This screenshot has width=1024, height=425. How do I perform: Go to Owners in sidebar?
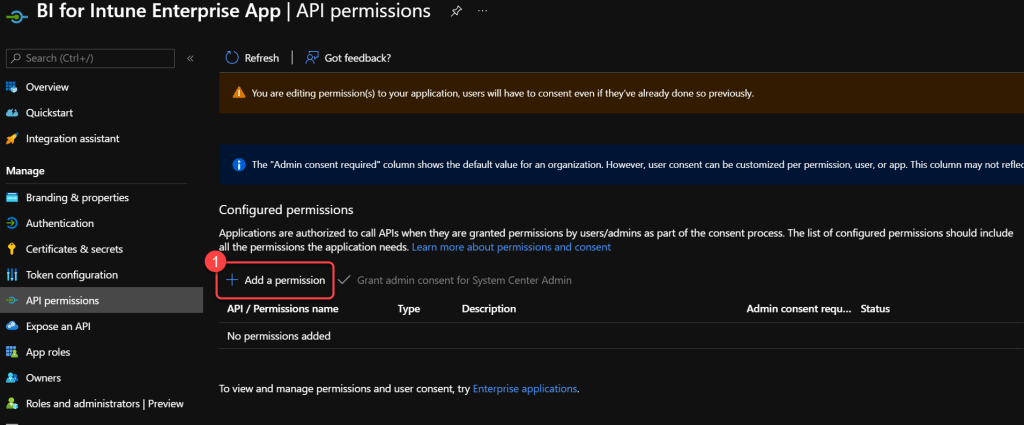[x=43, y=378]
